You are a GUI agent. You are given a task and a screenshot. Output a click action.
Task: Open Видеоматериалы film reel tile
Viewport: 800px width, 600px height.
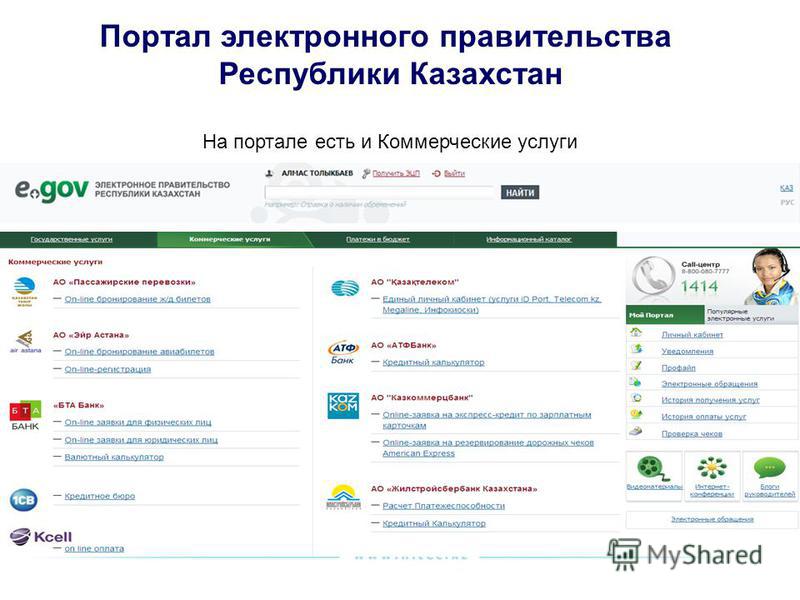point(654,475)
